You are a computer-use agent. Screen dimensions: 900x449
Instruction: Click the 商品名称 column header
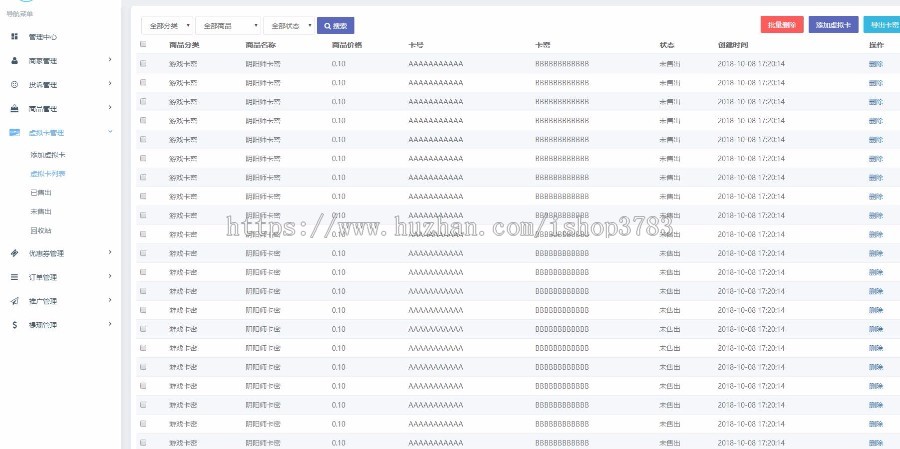coord(261,45)
